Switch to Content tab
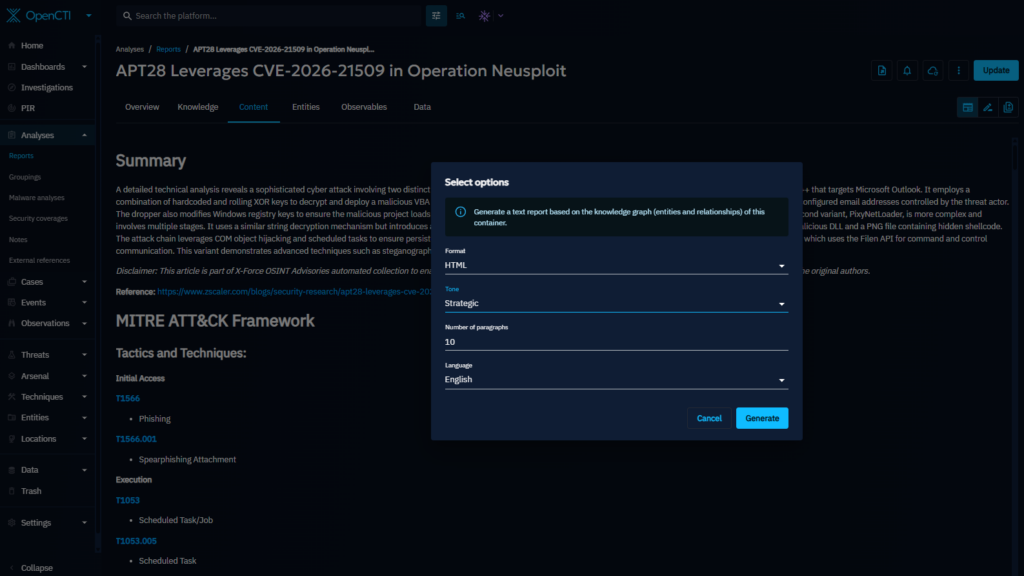Image resolution: width=1024 pixels, height=576 pixels. [253, 107]
